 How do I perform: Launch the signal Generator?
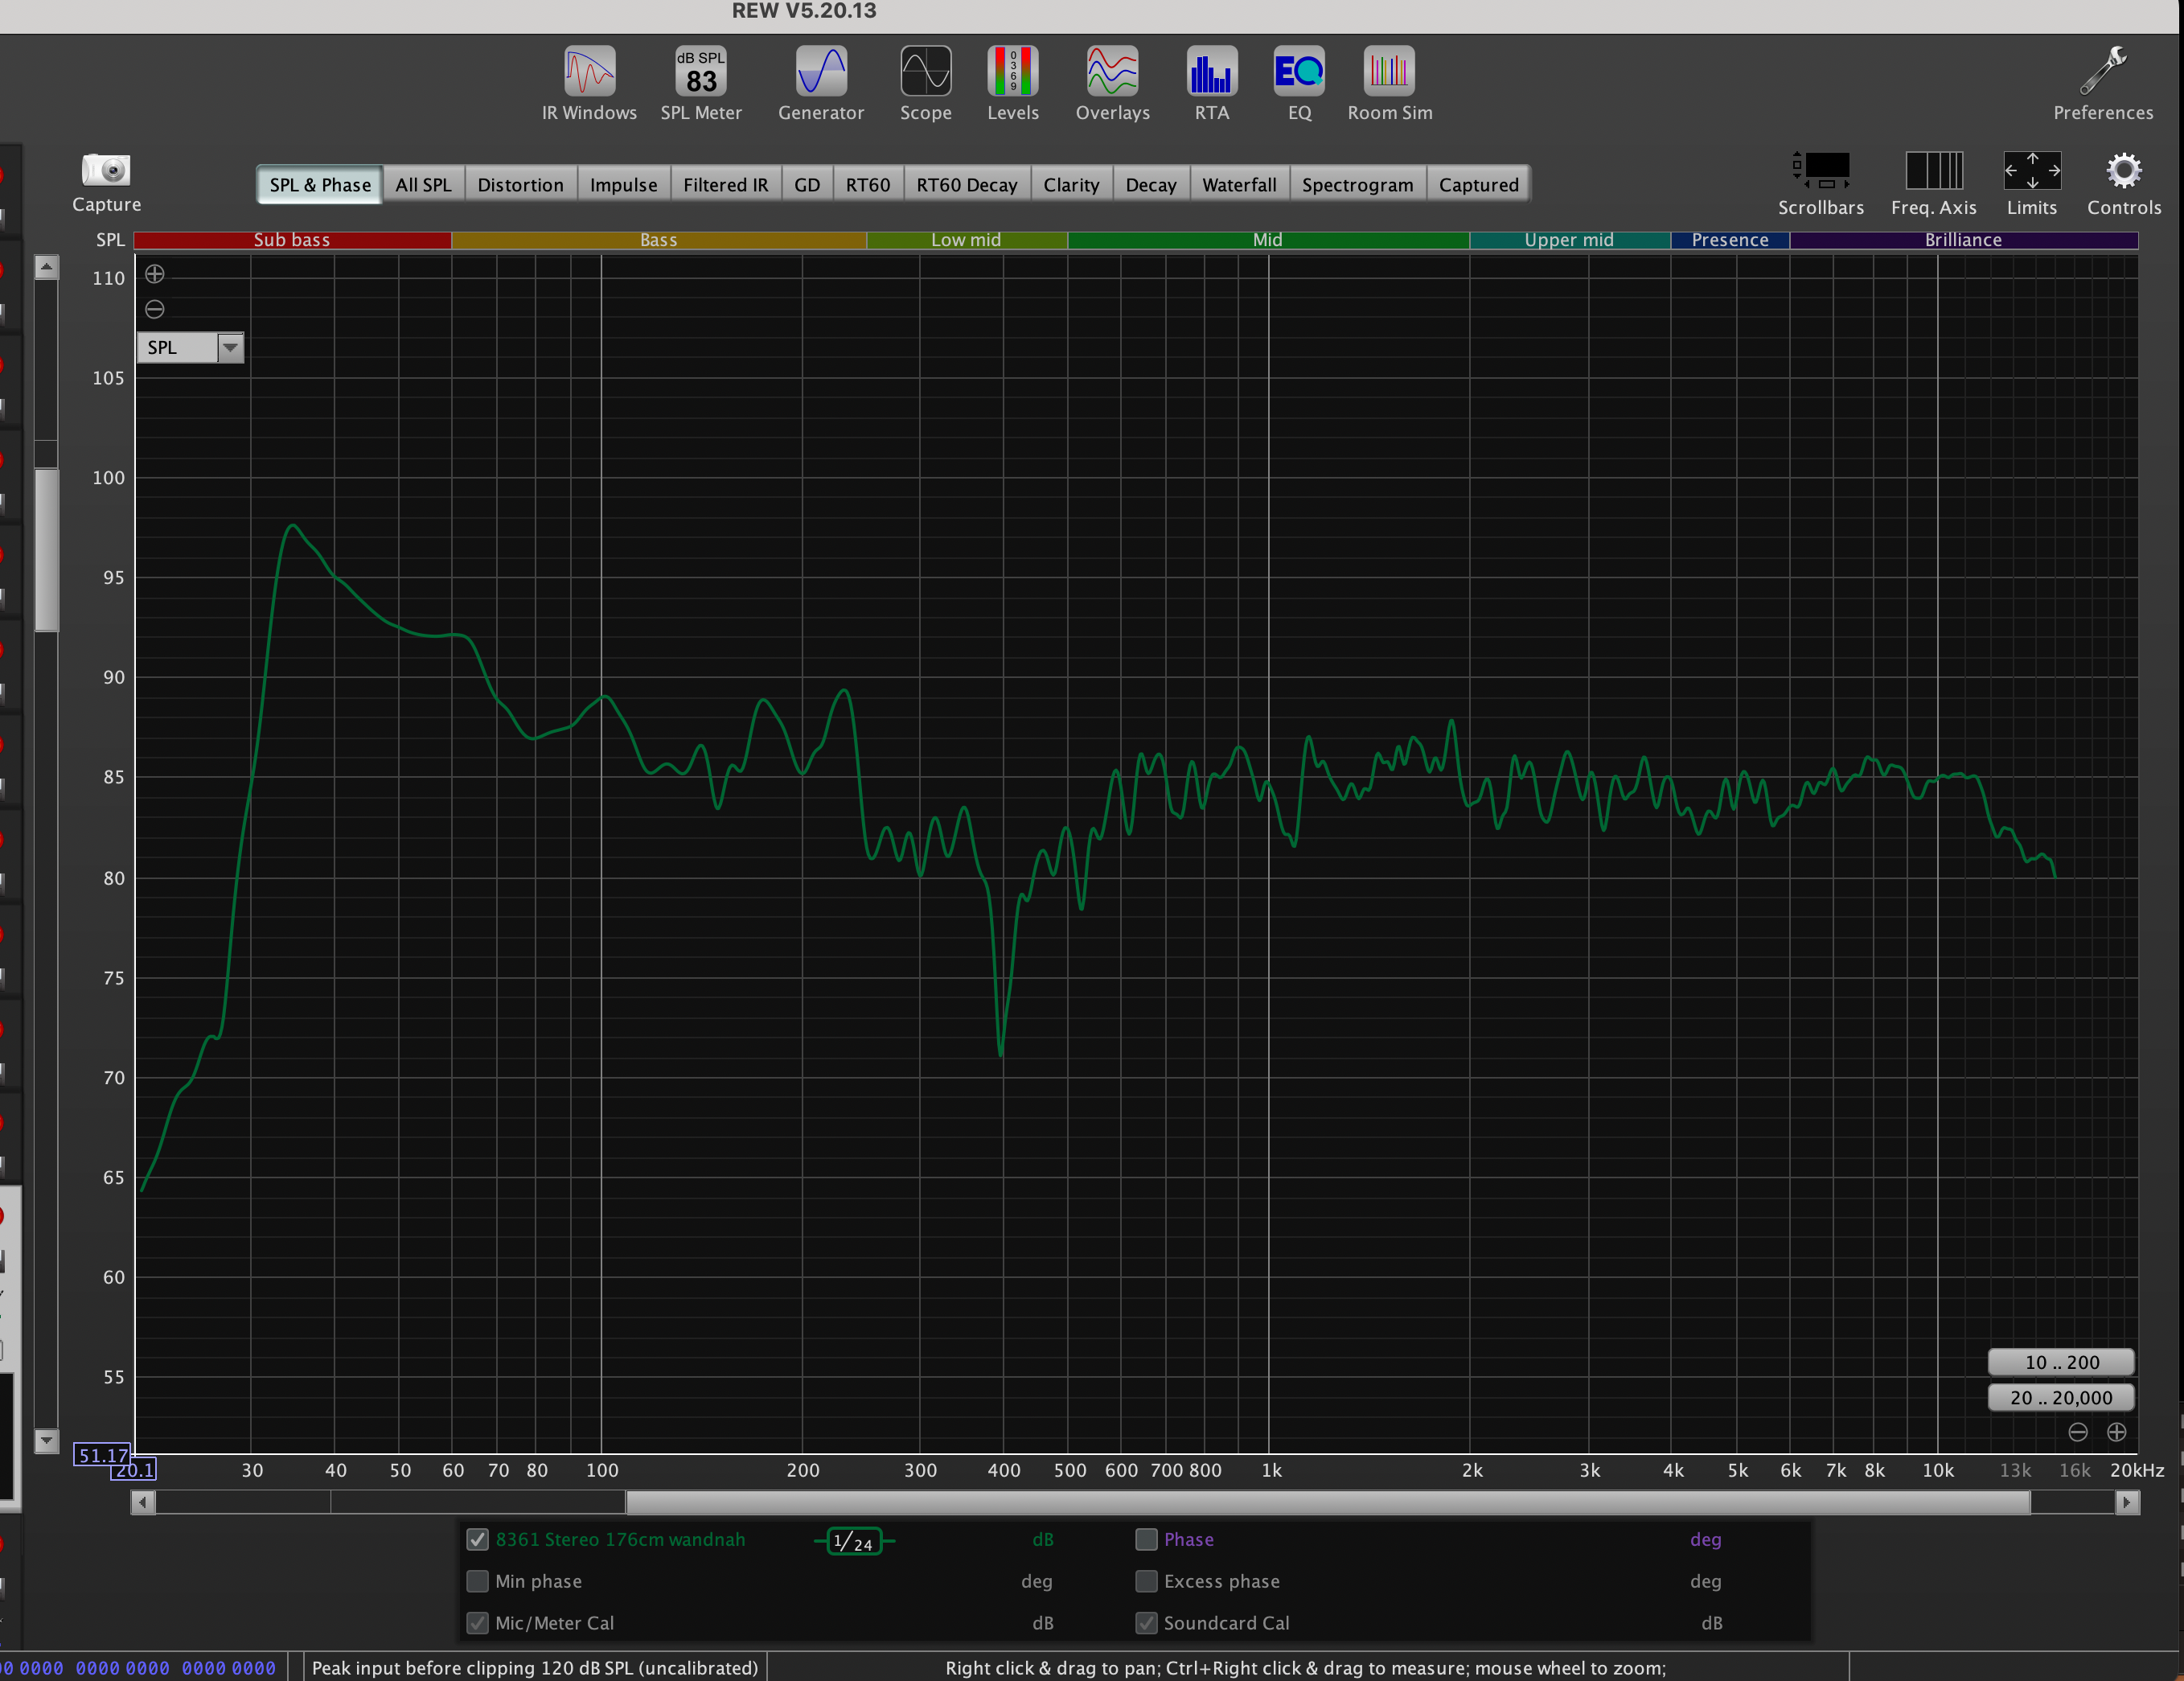821,72
